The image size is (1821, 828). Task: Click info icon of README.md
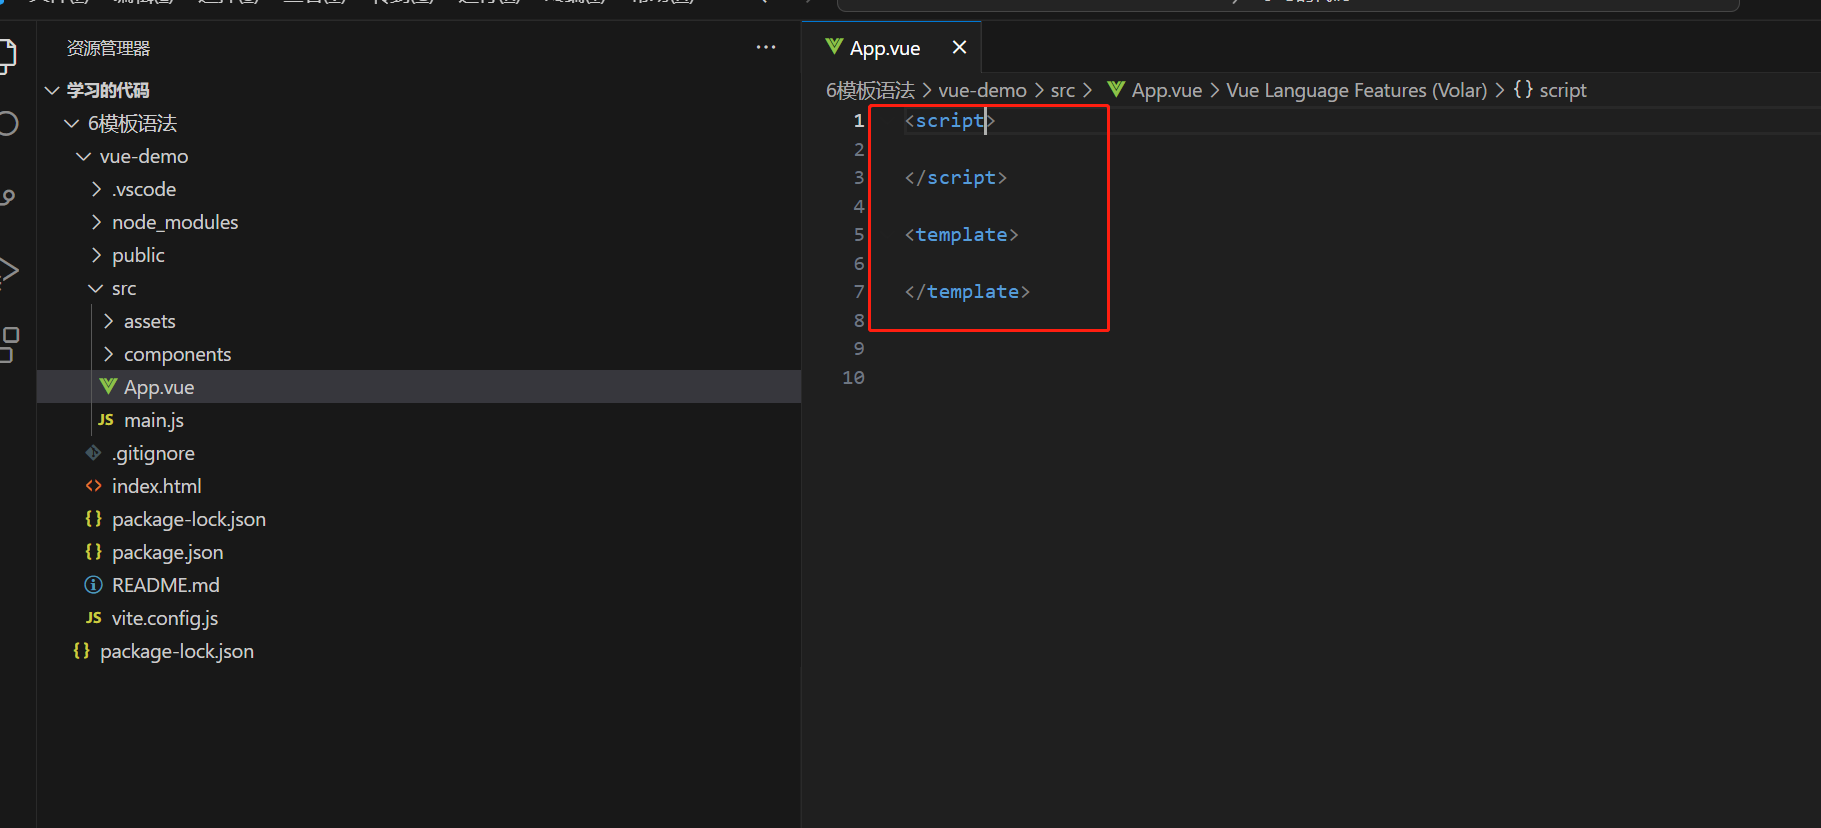94,585
